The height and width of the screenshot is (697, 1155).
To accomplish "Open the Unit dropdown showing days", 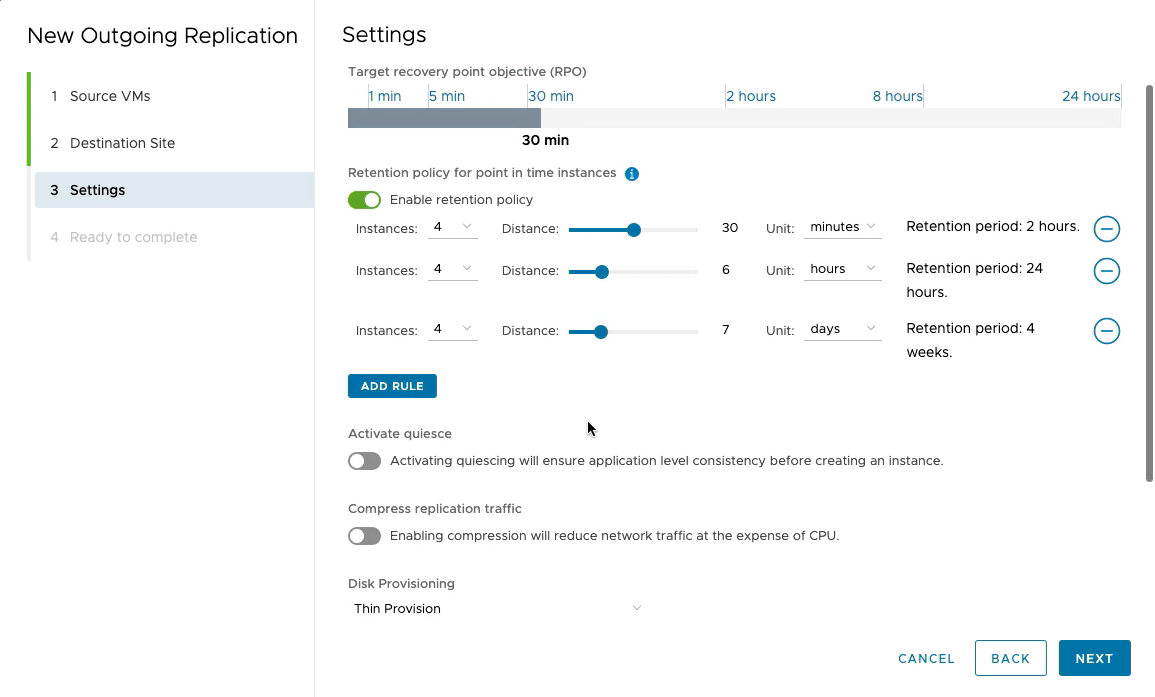I will pyautogui.click(x=842, y=329).
